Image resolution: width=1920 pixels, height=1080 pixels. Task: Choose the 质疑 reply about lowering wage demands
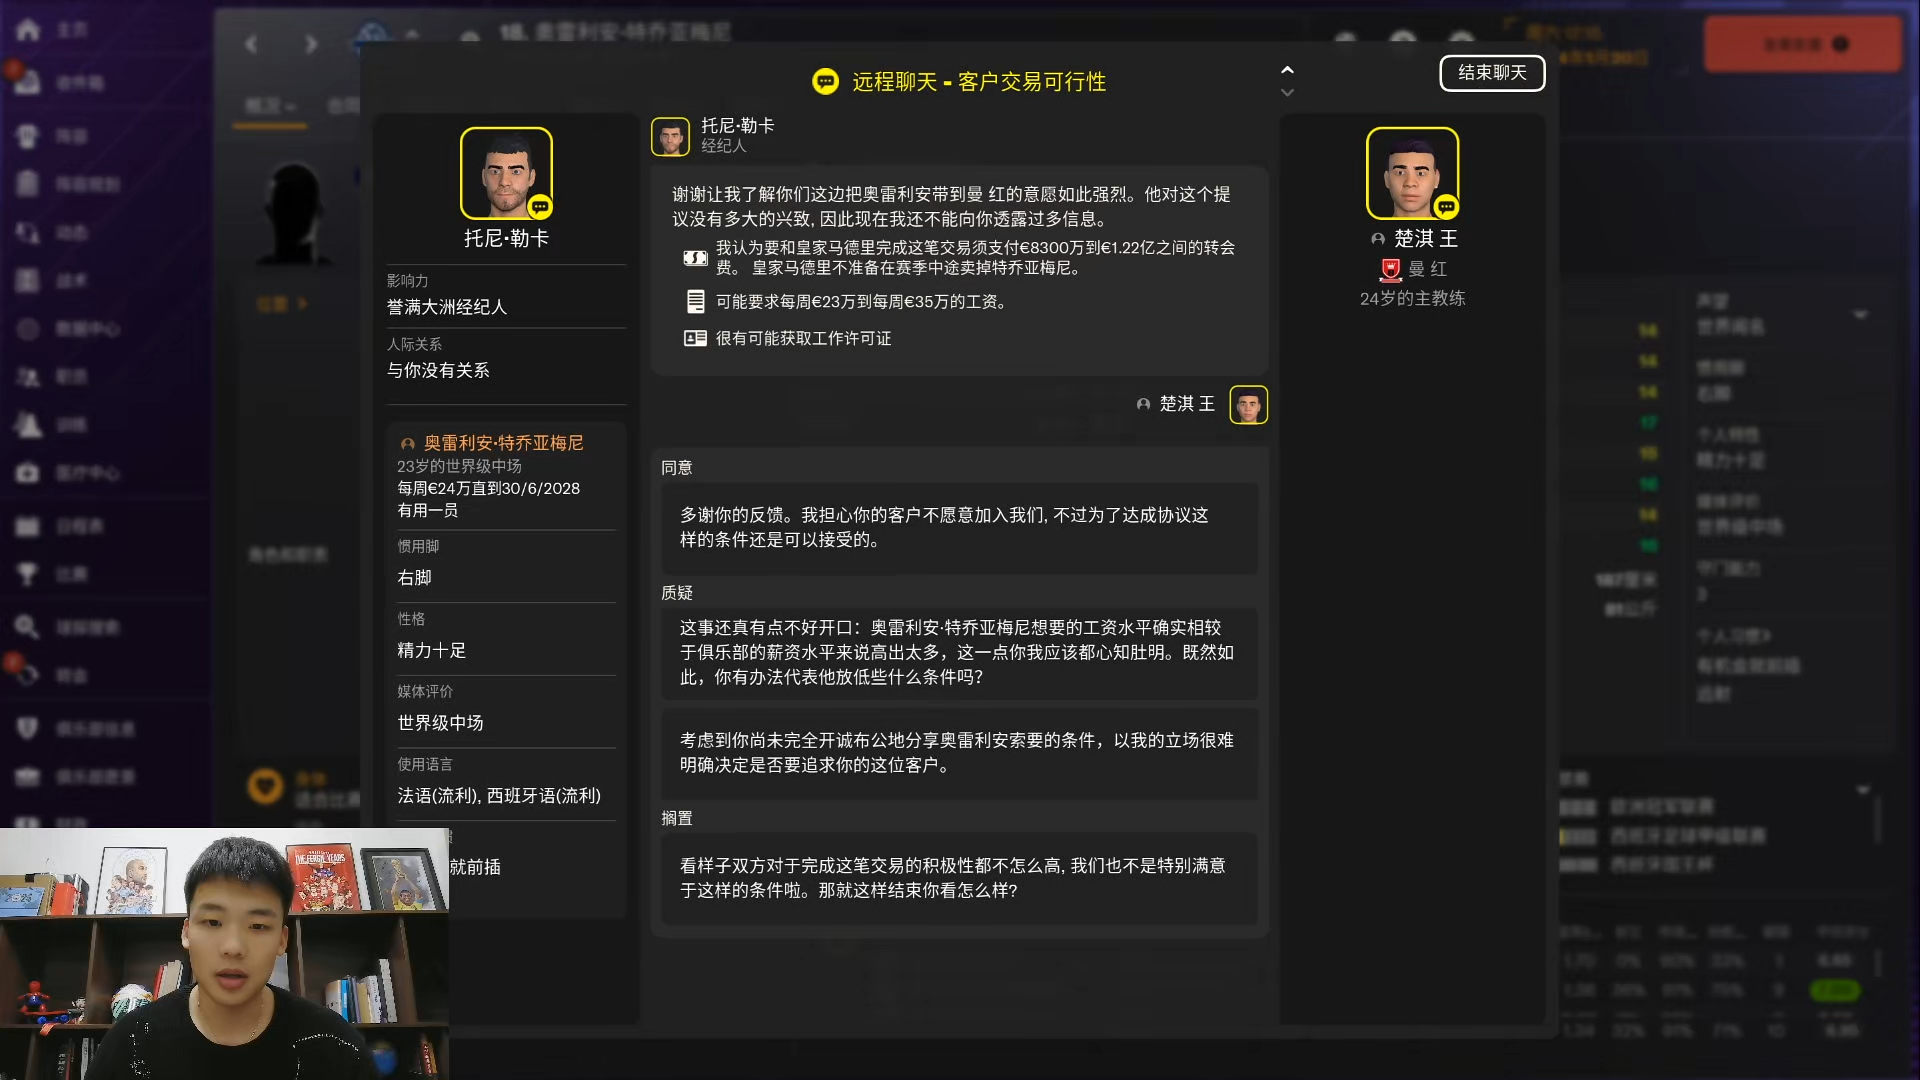(x=959, y=652)
